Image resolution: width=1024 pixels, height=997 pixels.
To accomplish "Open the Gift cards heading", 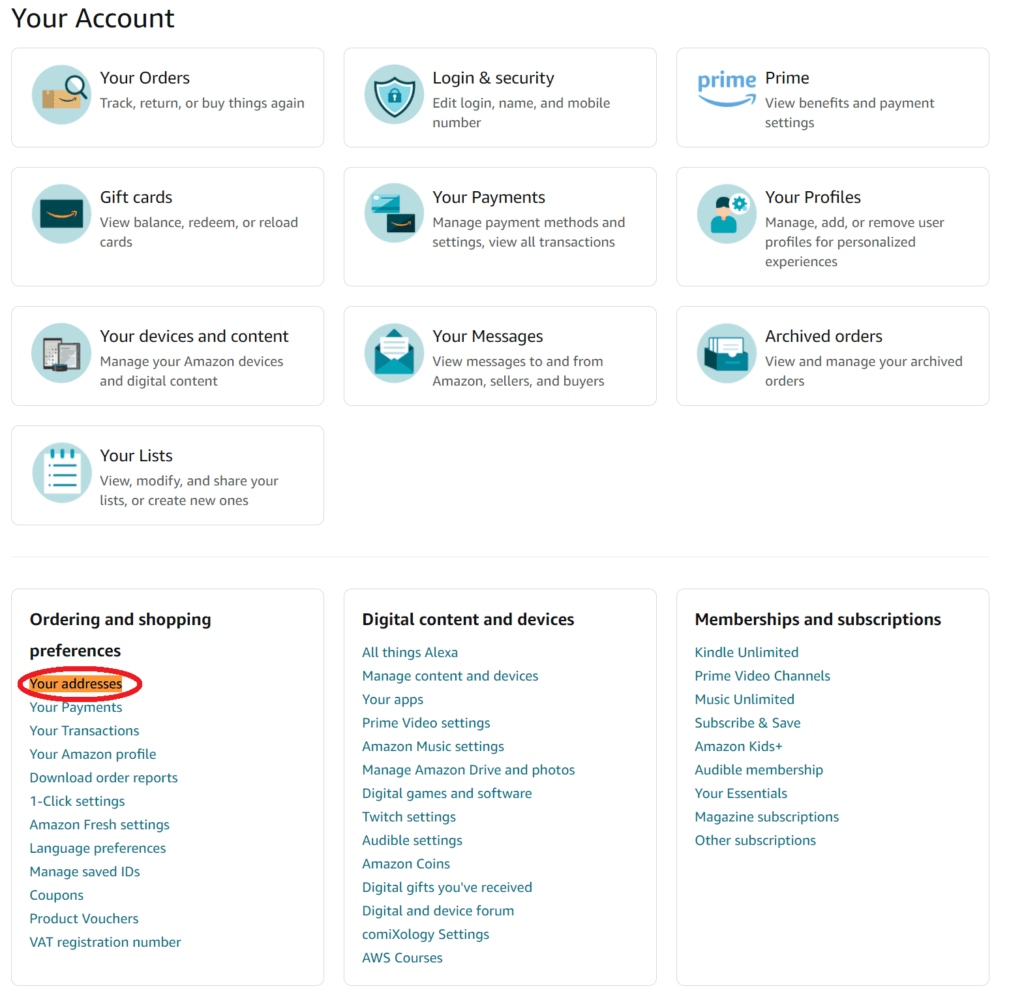I will click(x=136, y=197).
